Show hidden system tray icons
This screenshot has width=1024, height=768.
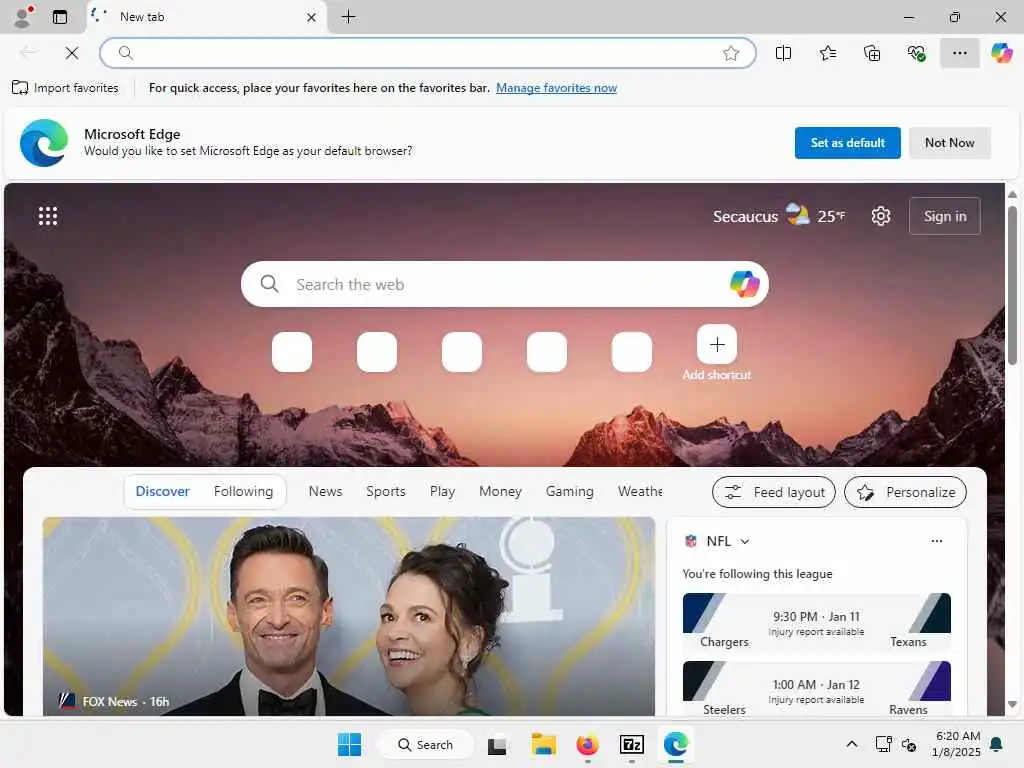coord(852,744)
